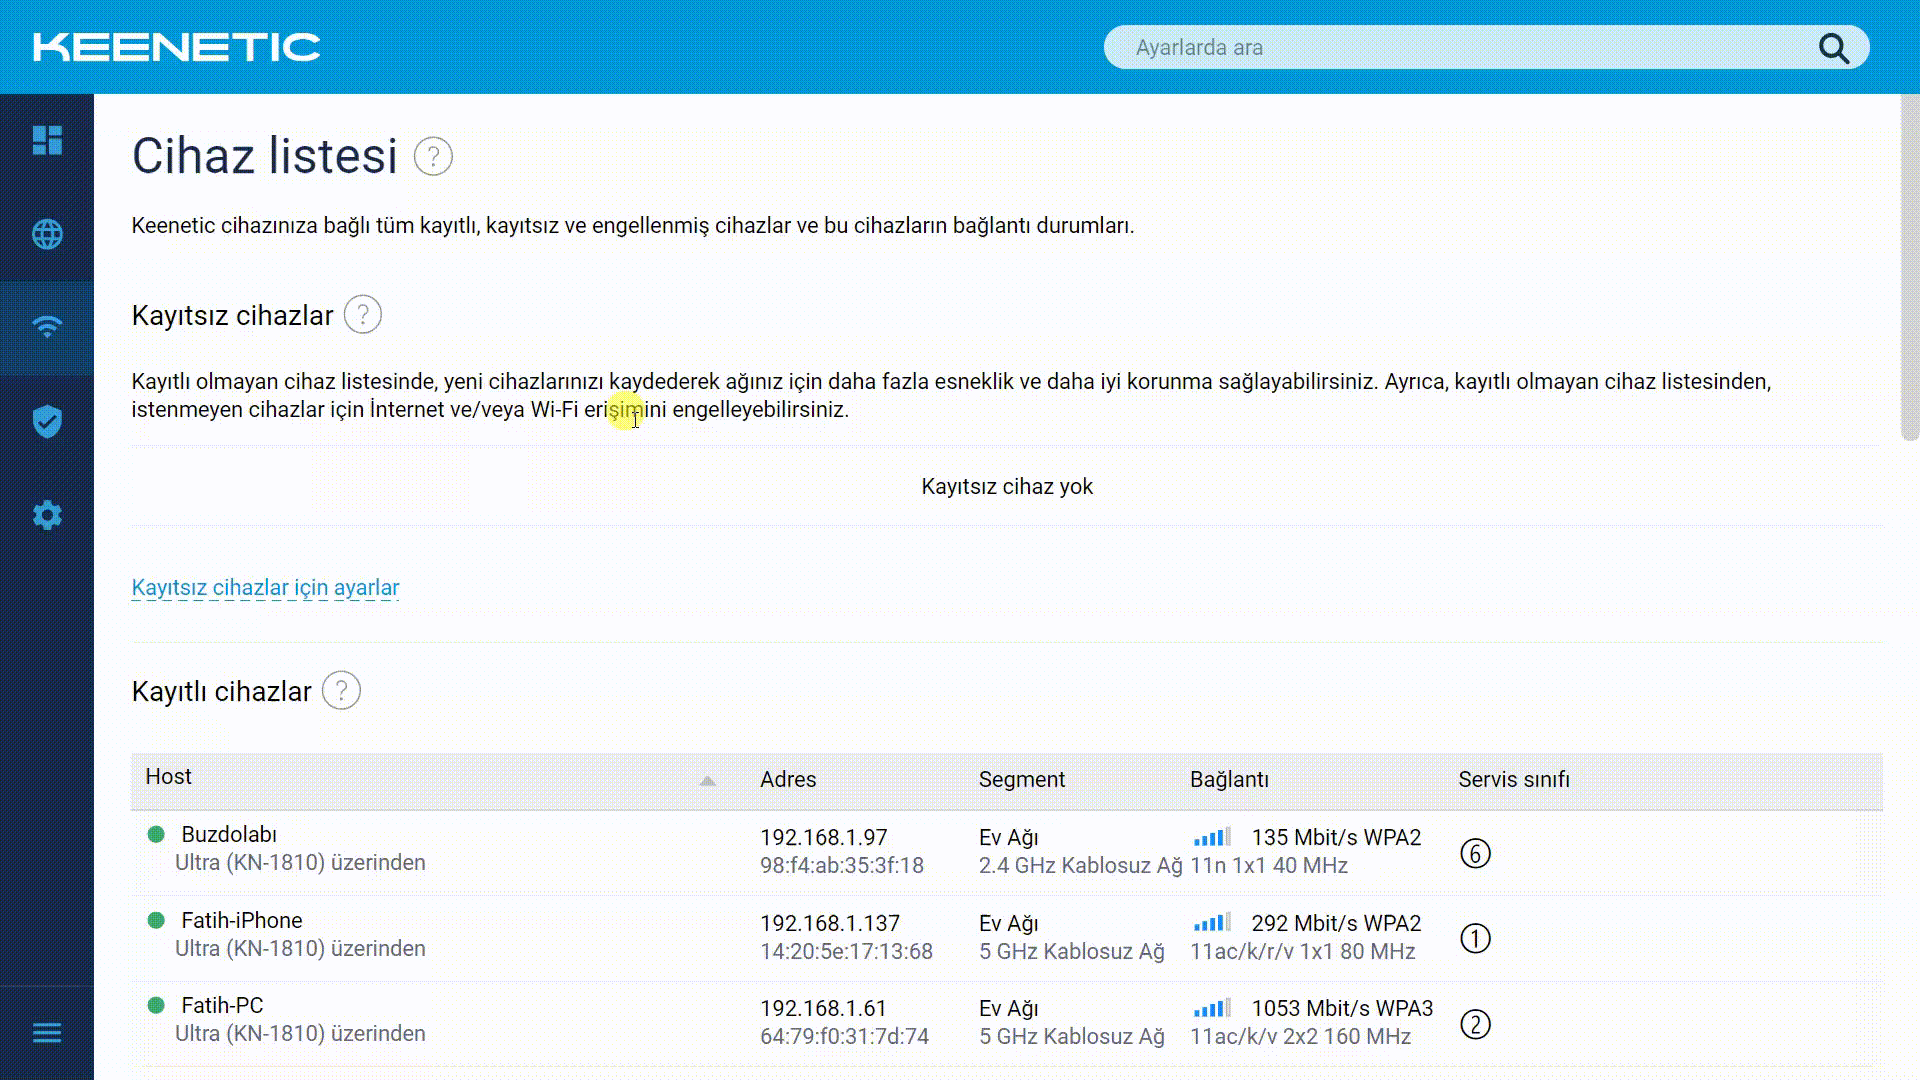The width and height of the screenshot is (1920, 1080).
Task: Open the security shield section
Action: coord(47,421)
